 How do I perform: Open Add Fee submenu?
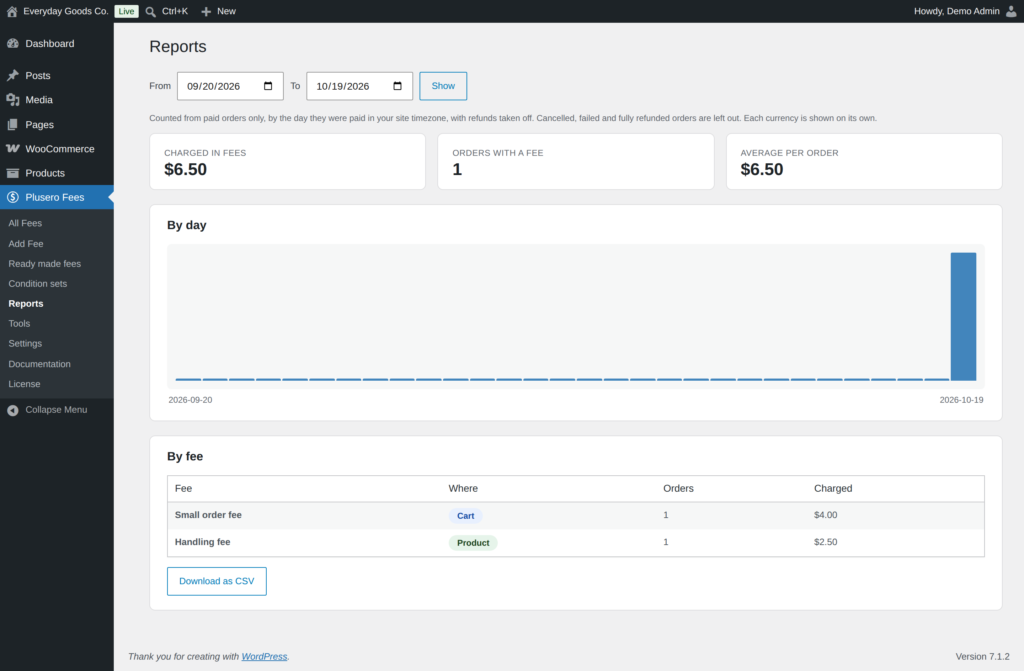[25, 243]
